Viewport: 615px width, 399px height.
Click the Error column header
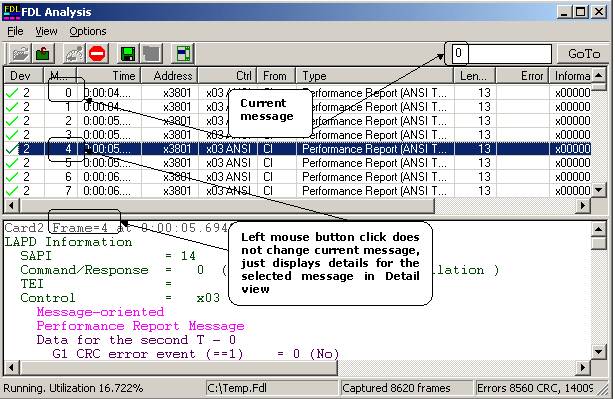pos(522,75)
